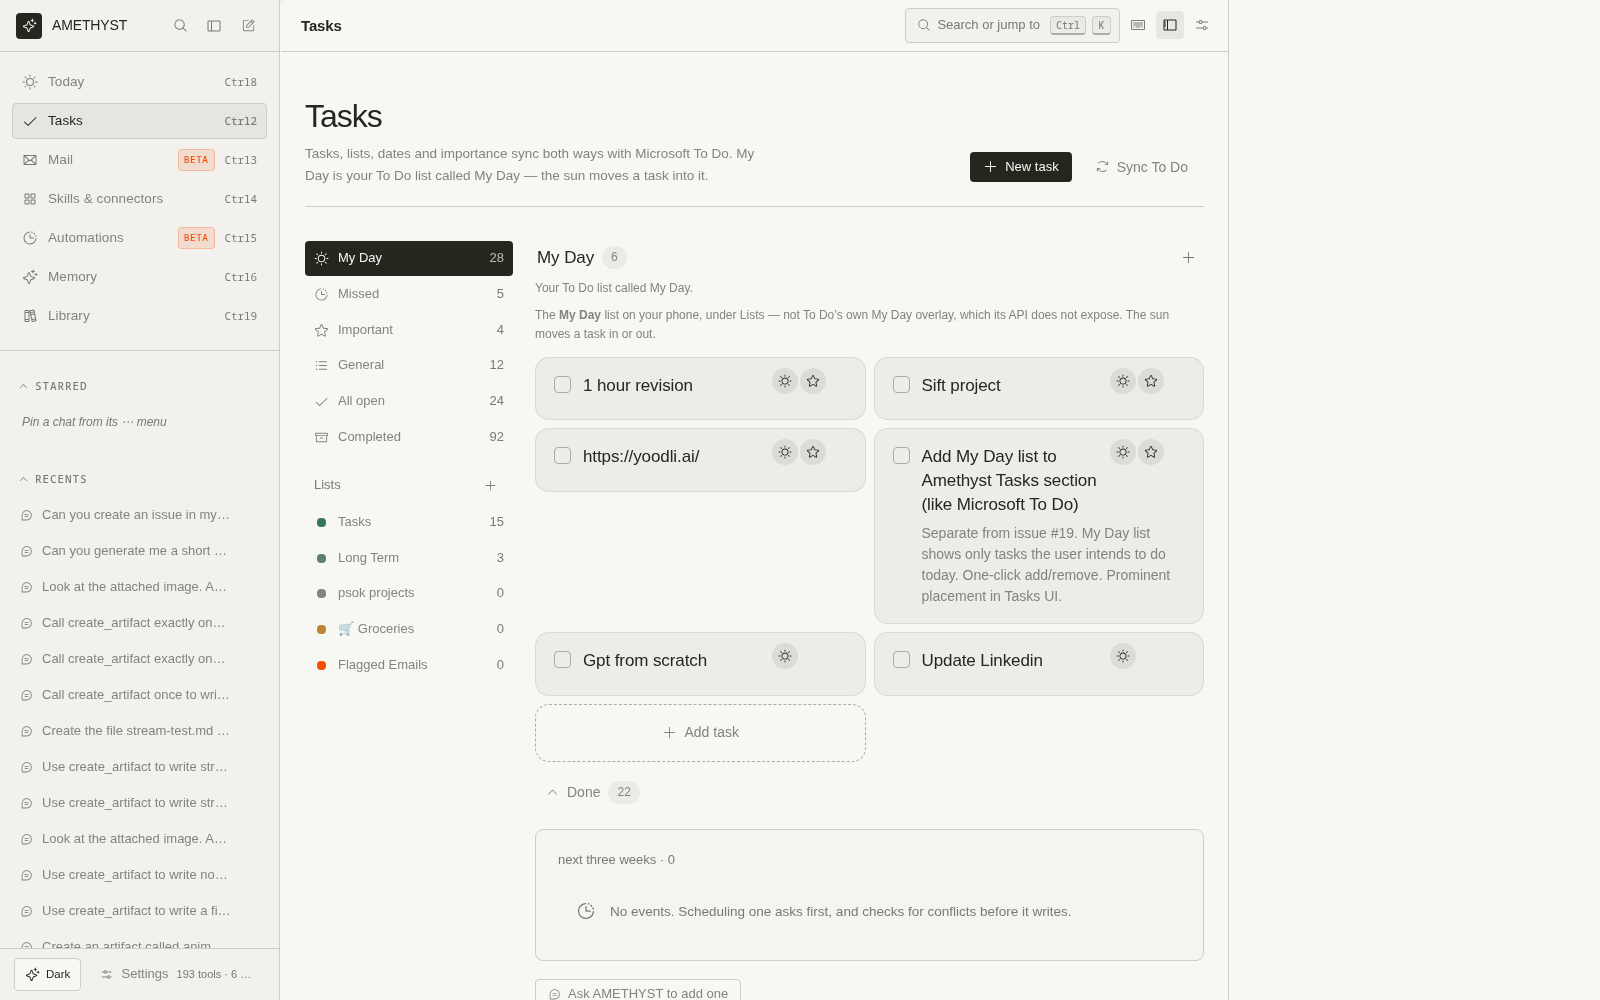Viewport: 1600px width, 1000px height.
Task: Open the sliders settings icon in top bar
Action: (x=1202, y=25)
